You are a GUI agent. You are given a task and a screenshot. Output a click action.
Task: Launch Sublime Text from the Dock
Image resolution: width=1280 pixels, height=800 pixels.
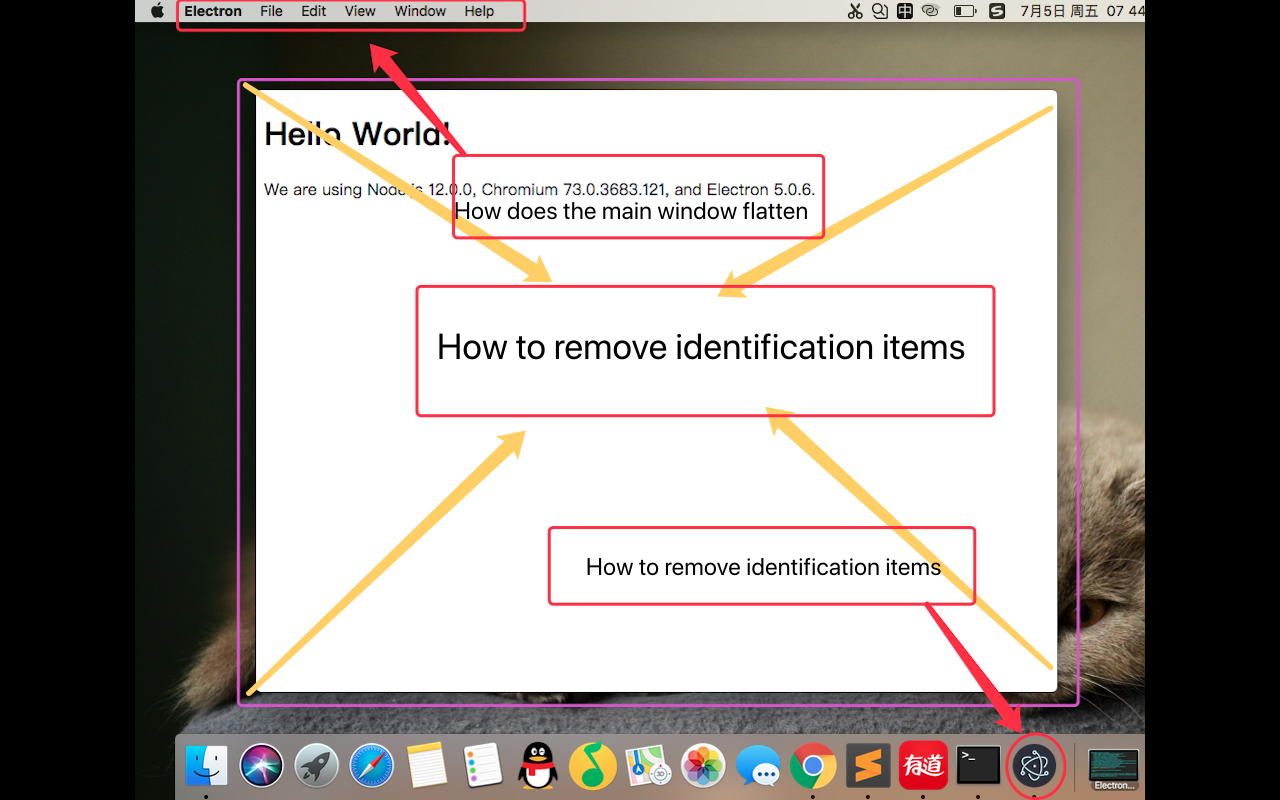pyautogui.click(x=868, y=765)
